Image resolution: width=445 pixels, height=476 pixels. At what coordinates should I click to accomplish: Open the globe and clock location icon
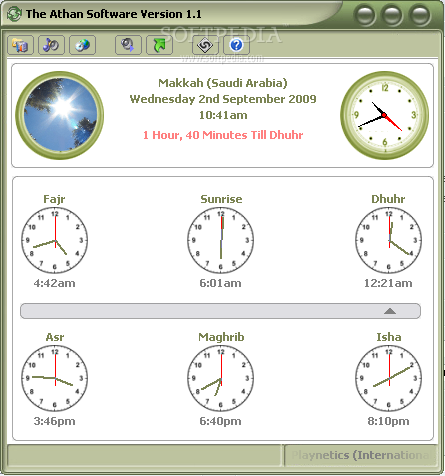82,45
